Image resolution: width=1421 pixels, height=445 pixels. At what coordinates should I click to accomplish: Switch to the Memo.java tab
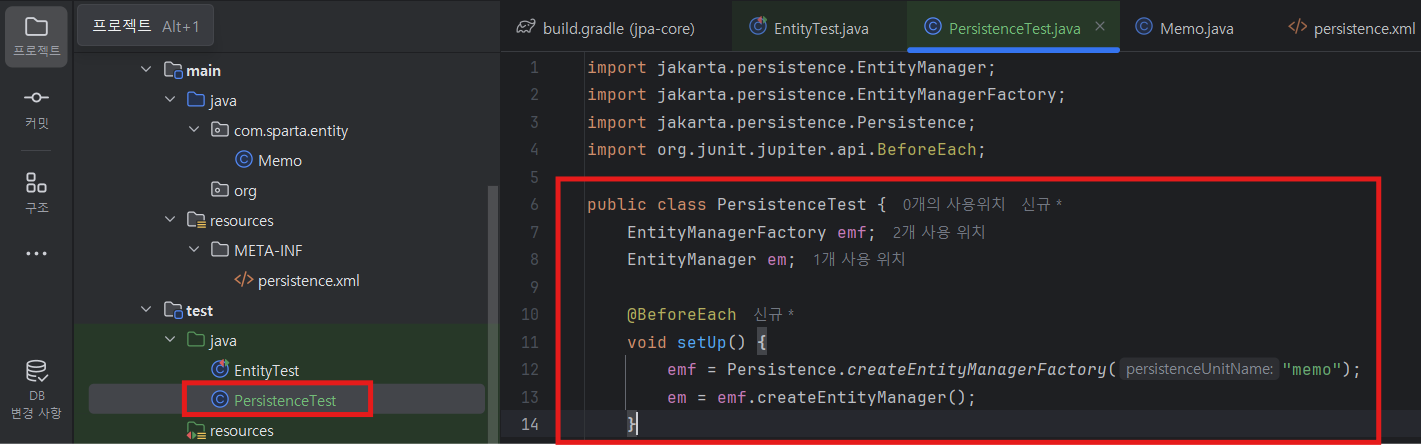[x=1184, y=28]
